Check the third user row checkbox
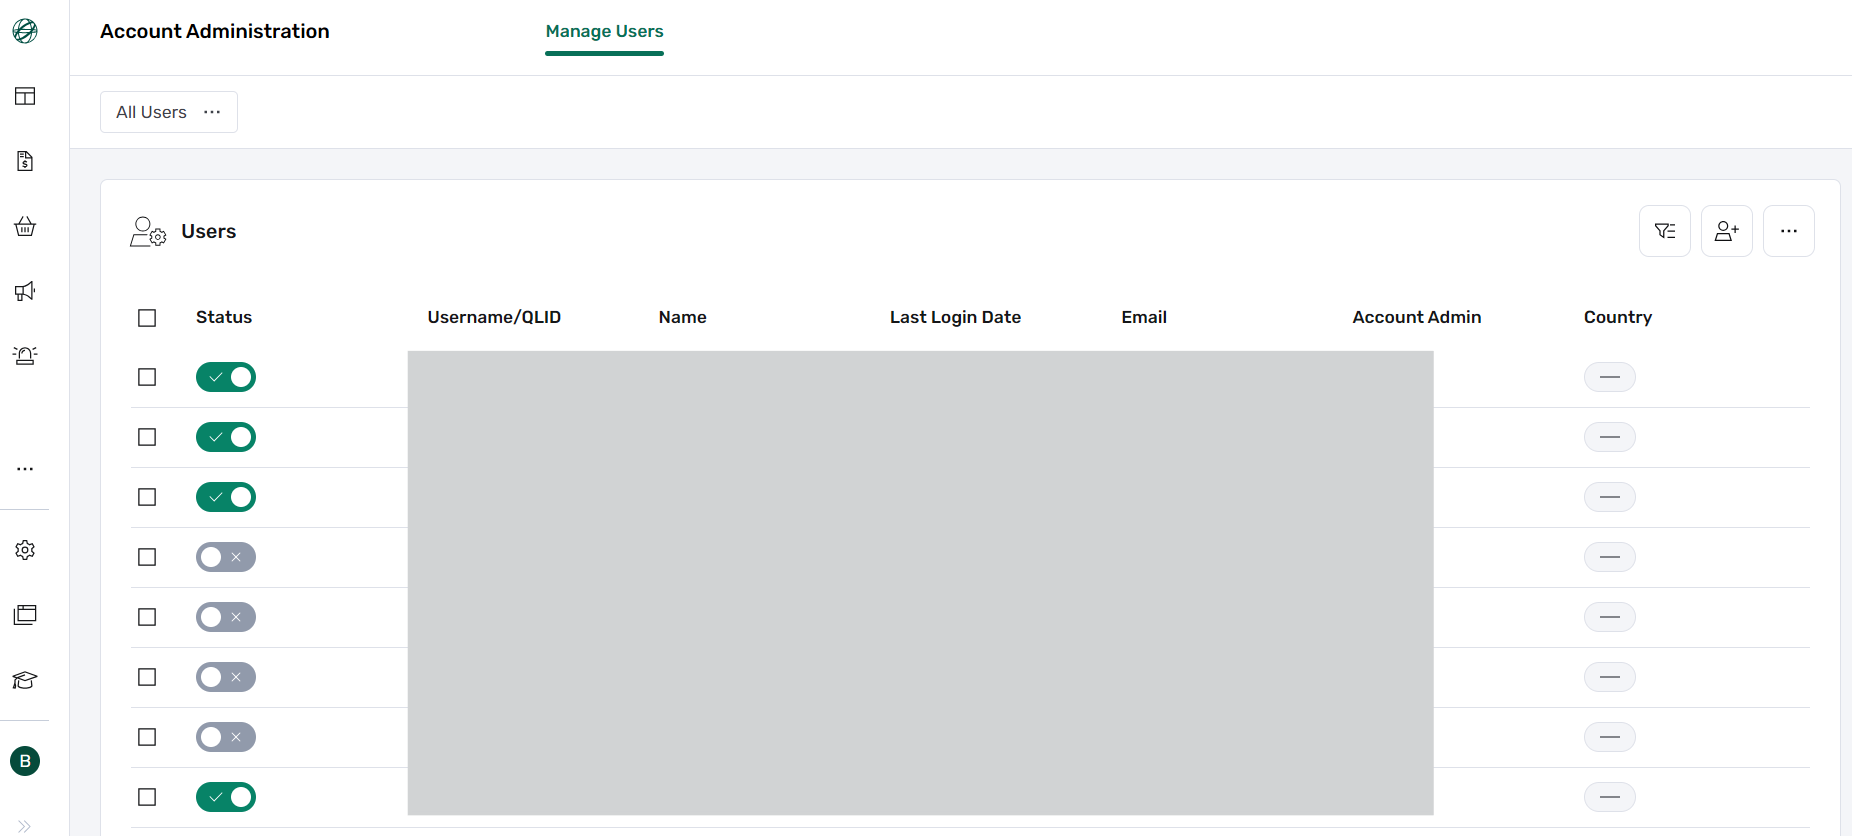1852x836 pixels. point(147,497)
